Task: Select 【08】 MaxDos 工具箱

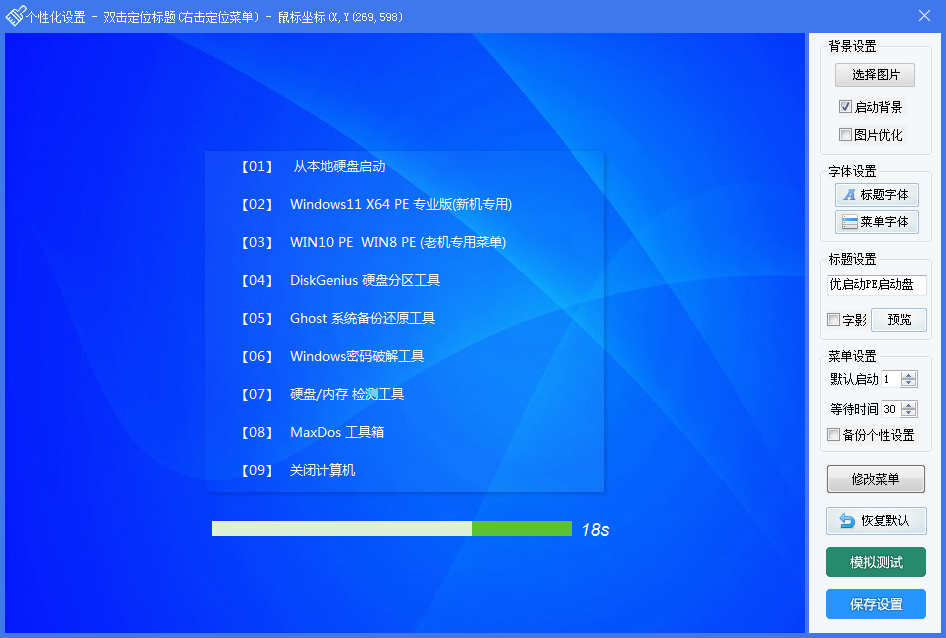Action: pyautogui.click(x=313, y=433)
